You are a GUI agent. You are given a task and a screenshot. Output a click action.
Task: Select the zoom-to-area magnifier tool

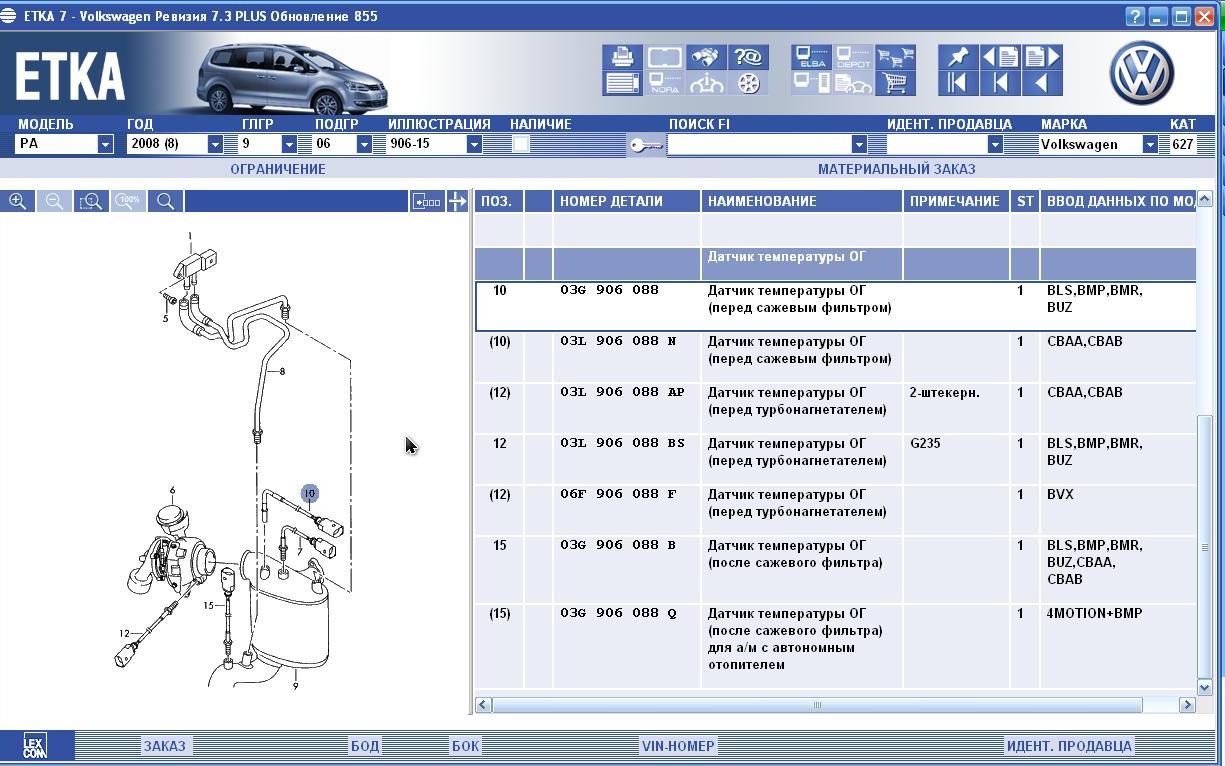[x=91, y=201]
